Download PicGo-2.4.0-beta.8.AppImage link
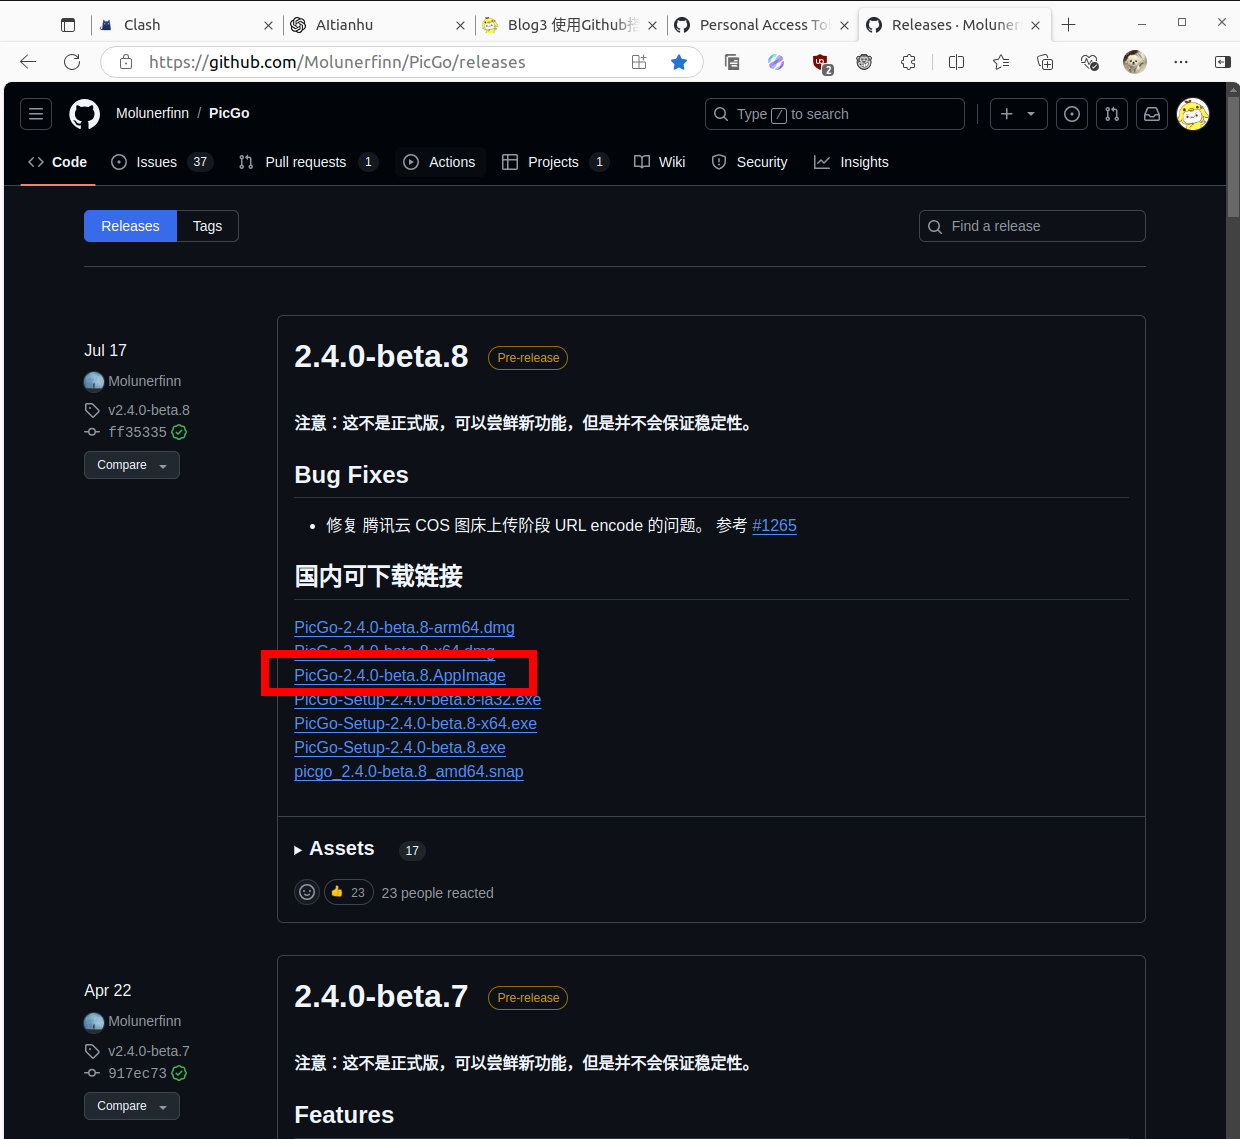The height and width of the screenshot is (1139, 1240). click(400, 675)
